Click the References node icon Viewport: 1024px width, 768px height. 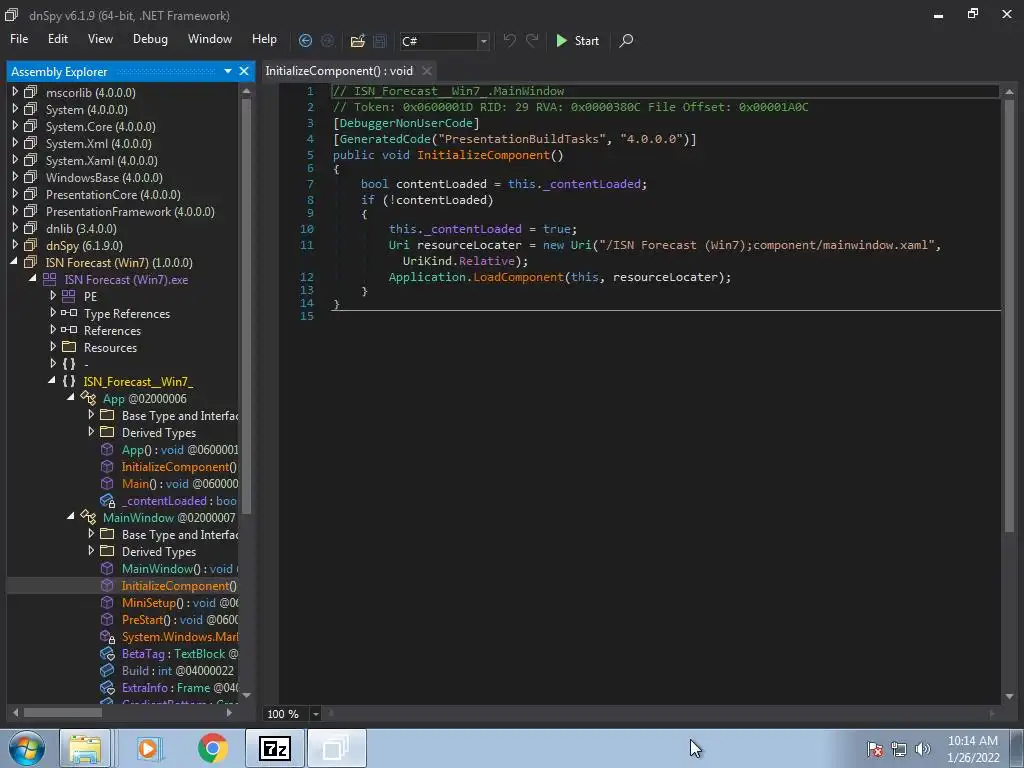point(69,330)
